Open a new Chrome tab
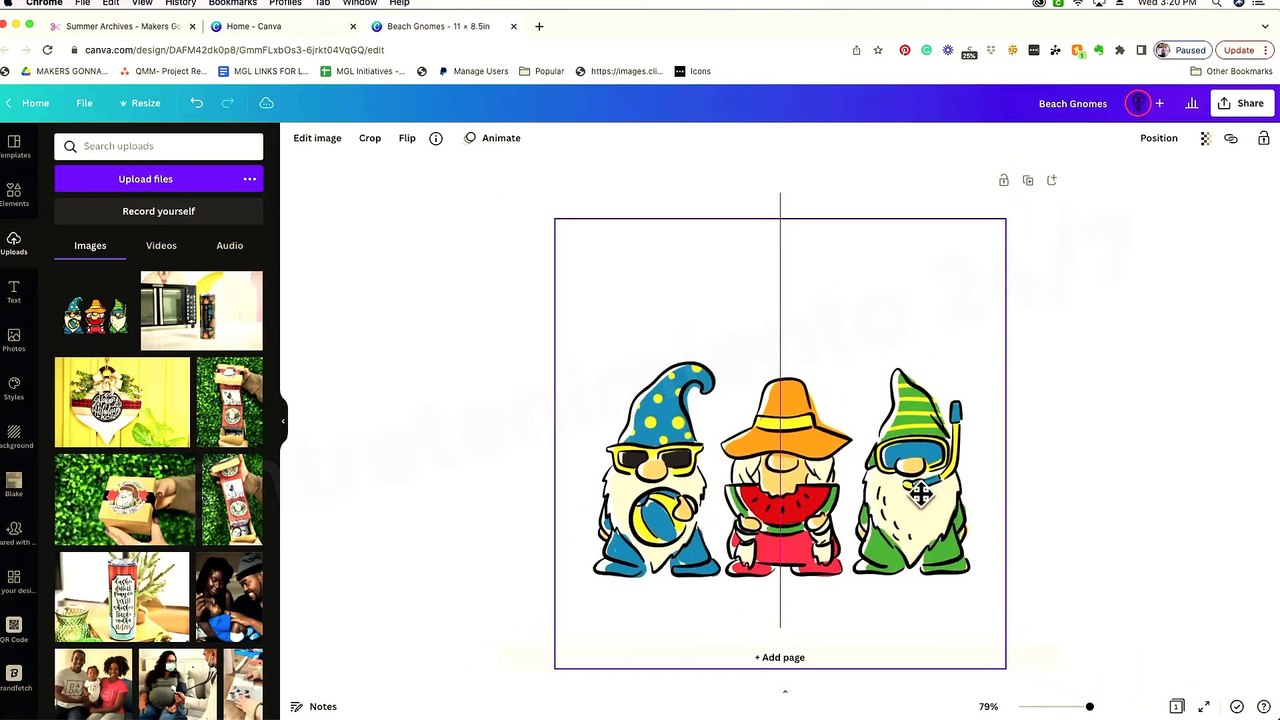Screen dimensions: 1280x720 539,26
